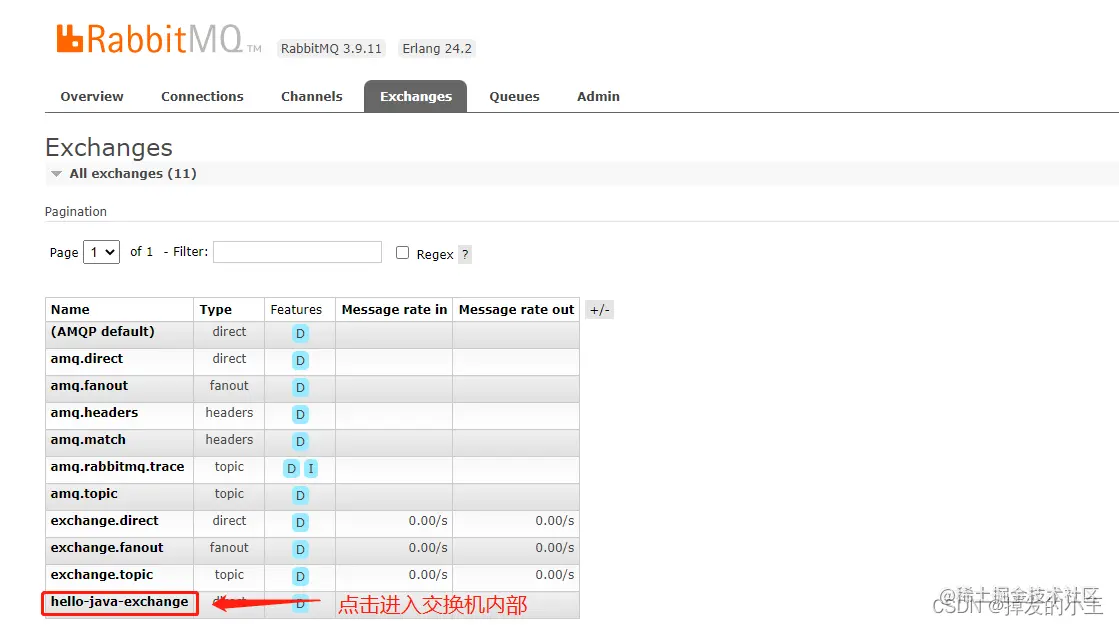Open the amq.topic exchange
Viewport: 1119px width, 625px height.
coord(83,494)
